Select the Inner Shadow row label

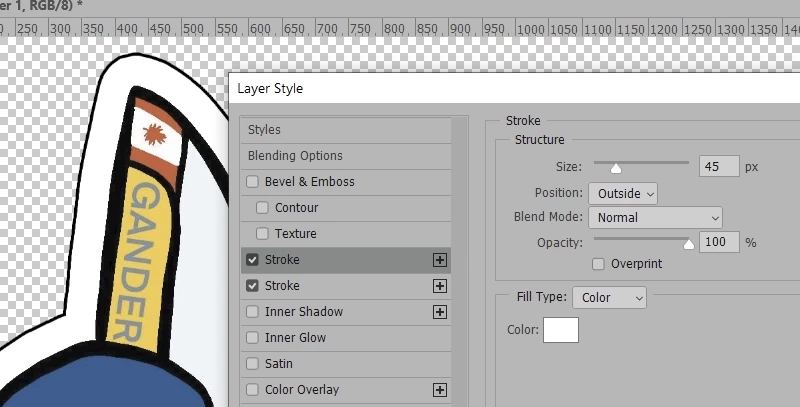[304, 312]
